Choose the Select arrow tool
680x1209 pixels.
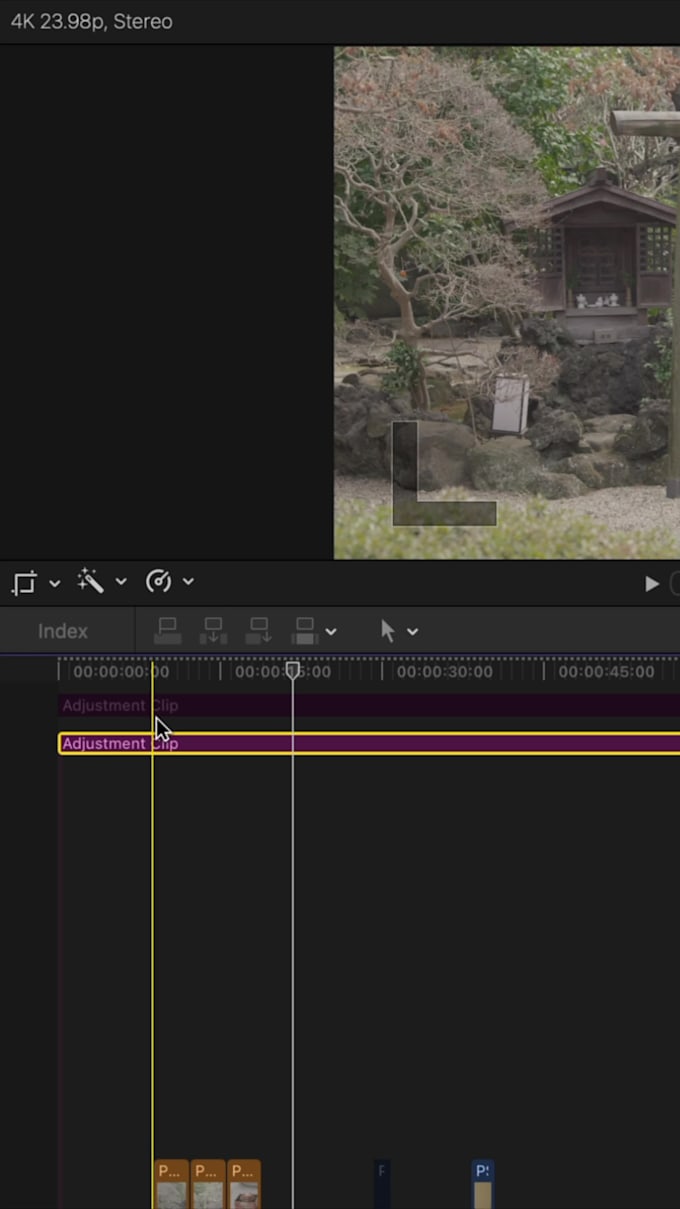tap(388, 631)
